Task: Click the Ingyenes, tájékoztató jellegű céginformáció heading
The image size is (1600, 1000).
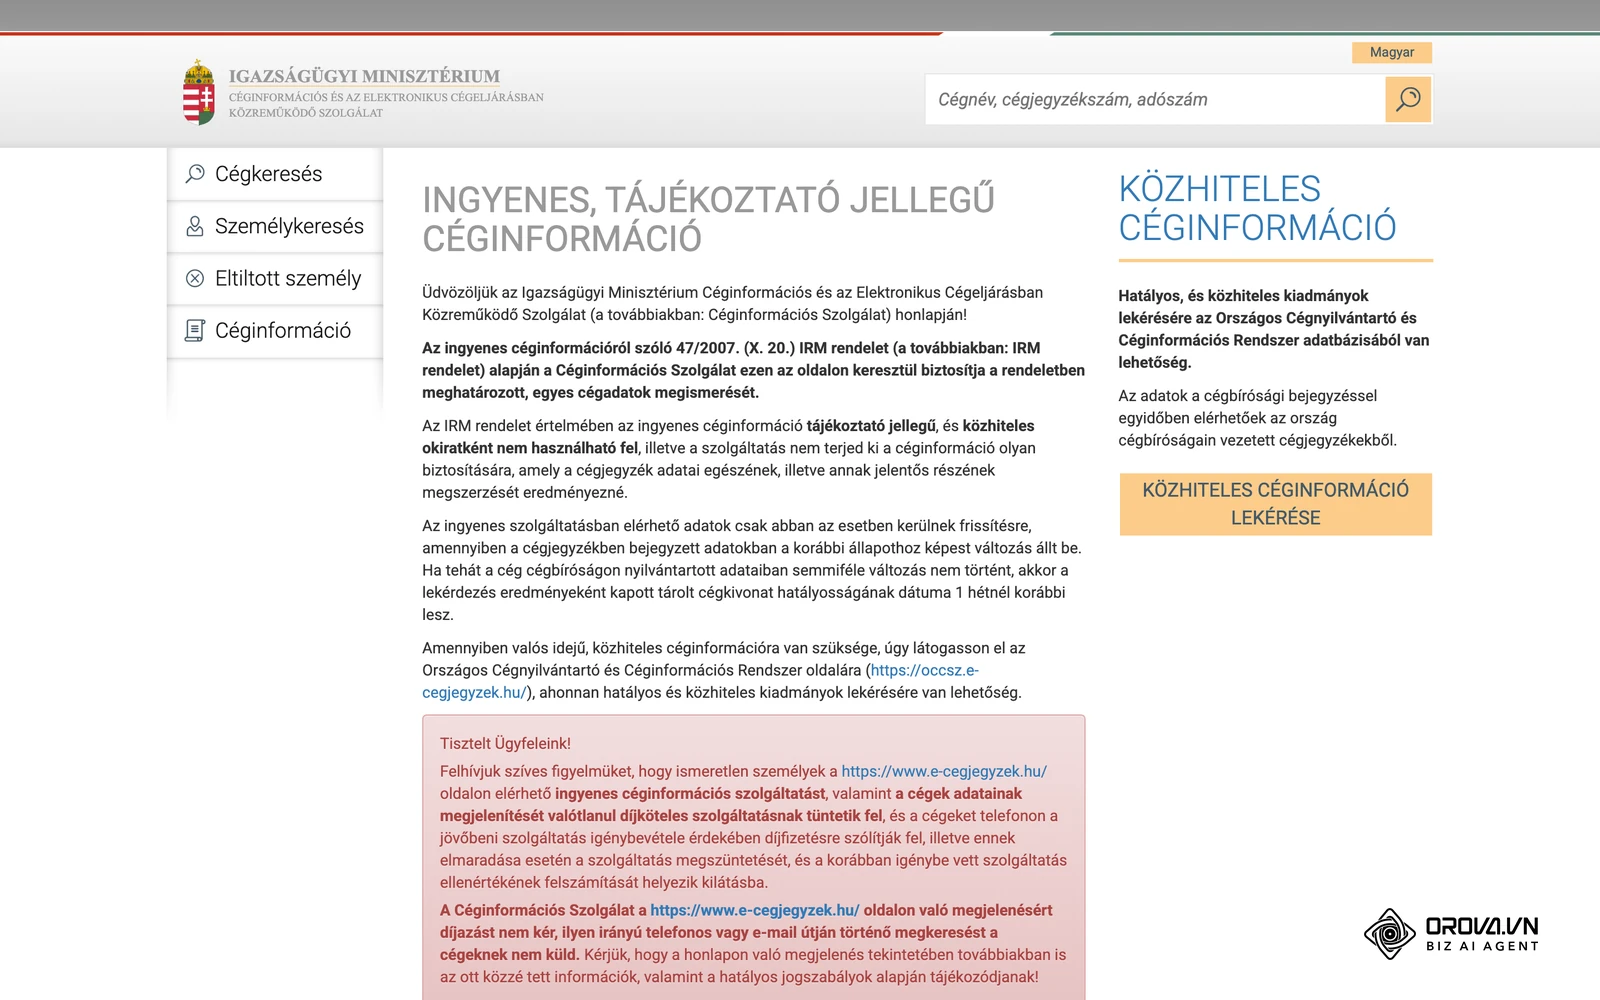Action: pos(708,219)
